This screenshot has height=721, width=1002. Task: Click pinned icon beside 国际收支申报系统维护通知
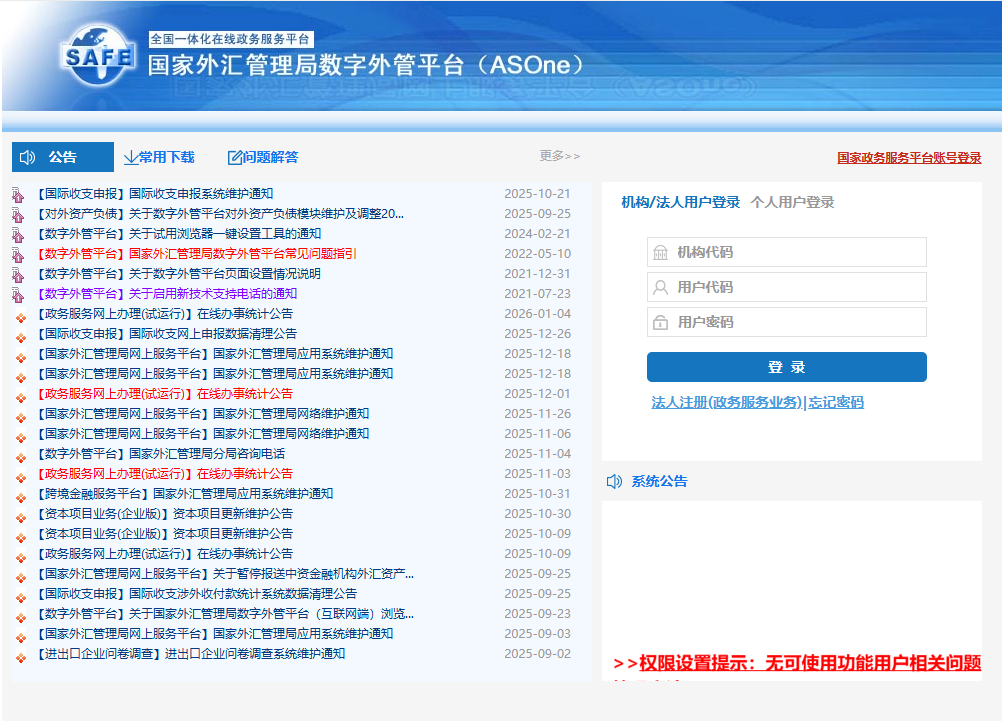point(18,195)
